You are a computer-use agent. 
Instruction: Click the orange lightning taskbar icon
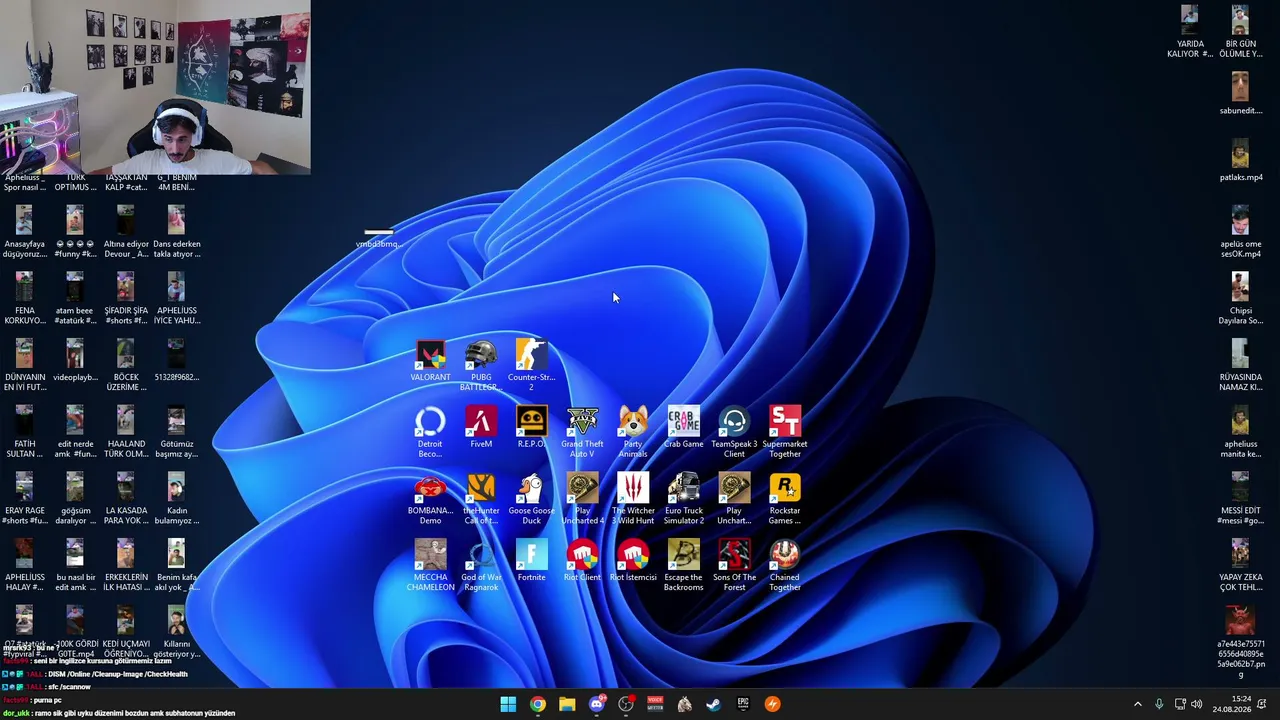pyautogui.click(x=772, y=704)
